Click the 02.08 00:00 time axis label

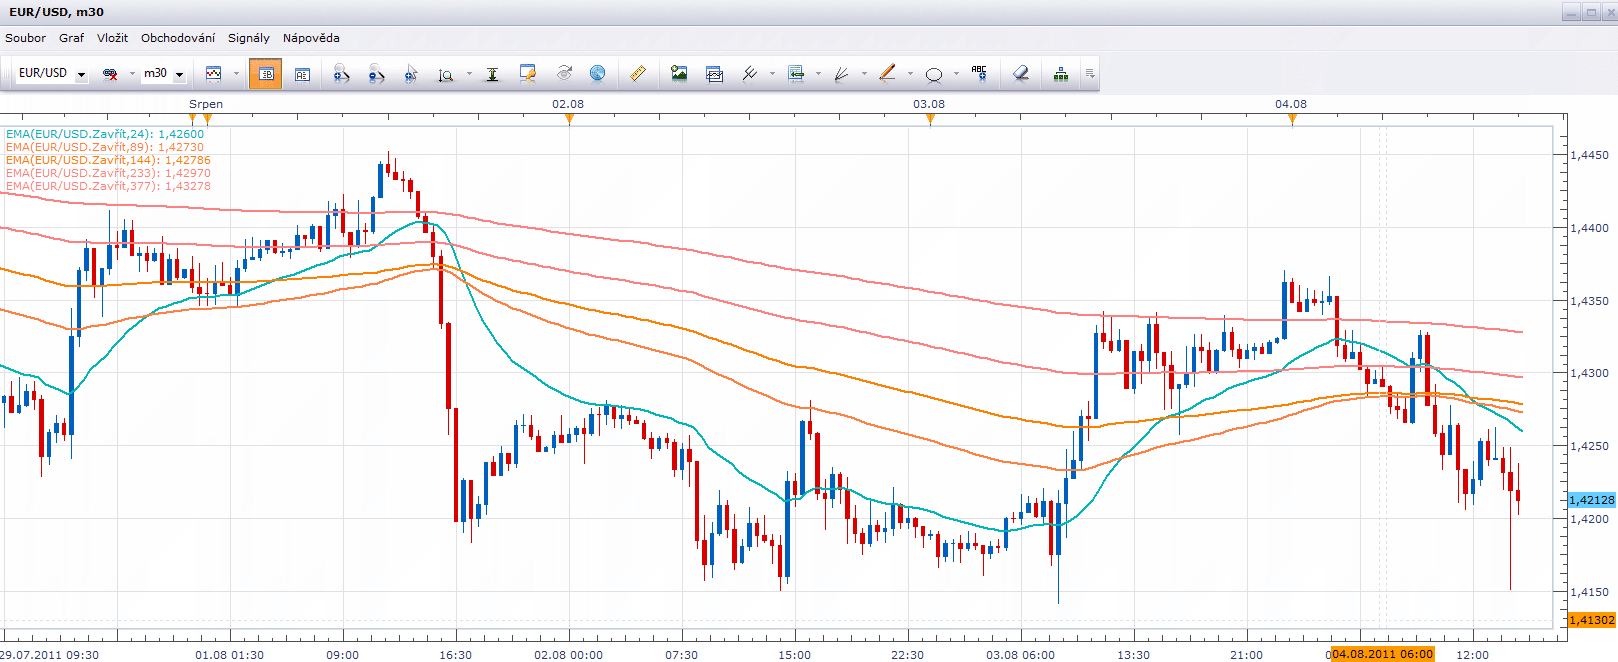coord(568,655)
